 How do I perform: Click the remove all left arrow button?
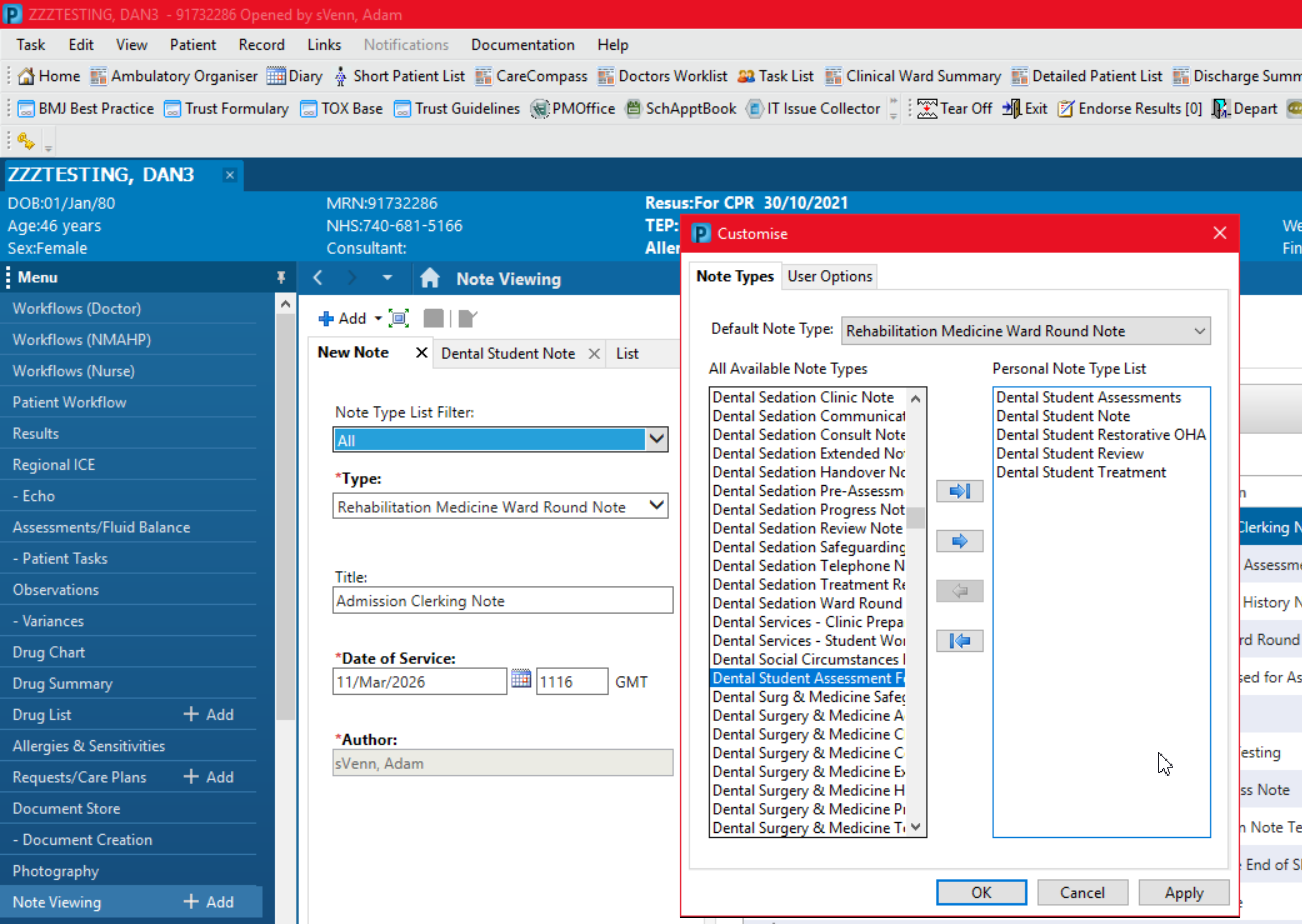tap(959, 641)
